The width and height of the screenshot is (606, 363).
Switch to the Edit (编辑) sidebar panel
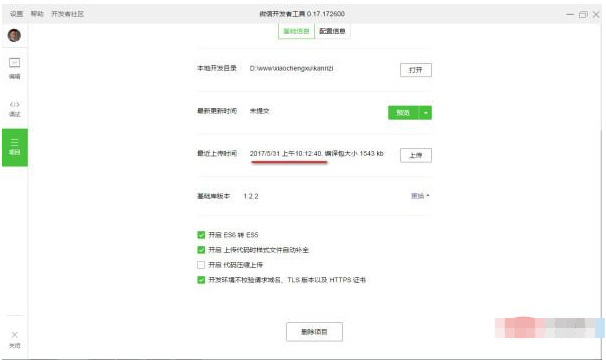coord(14,68)
